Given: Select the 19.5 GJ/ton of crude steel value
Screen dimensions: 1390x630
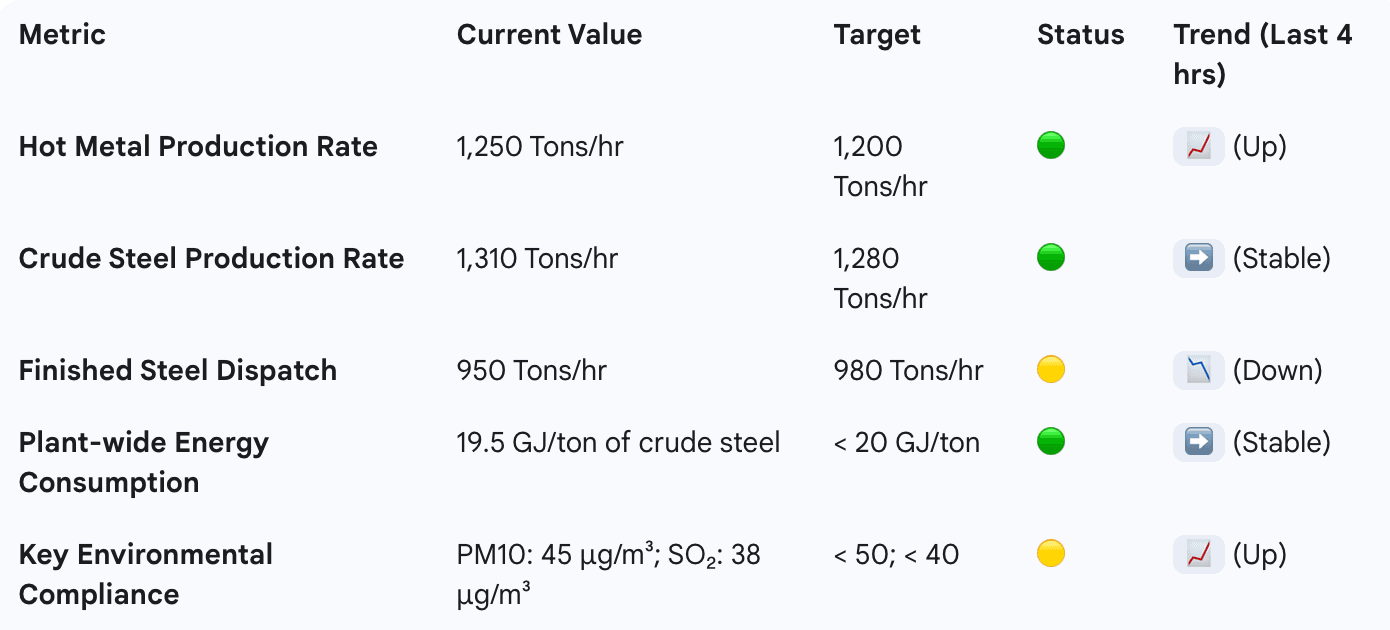Looking at the screenshot, I should tap(618, 443).
